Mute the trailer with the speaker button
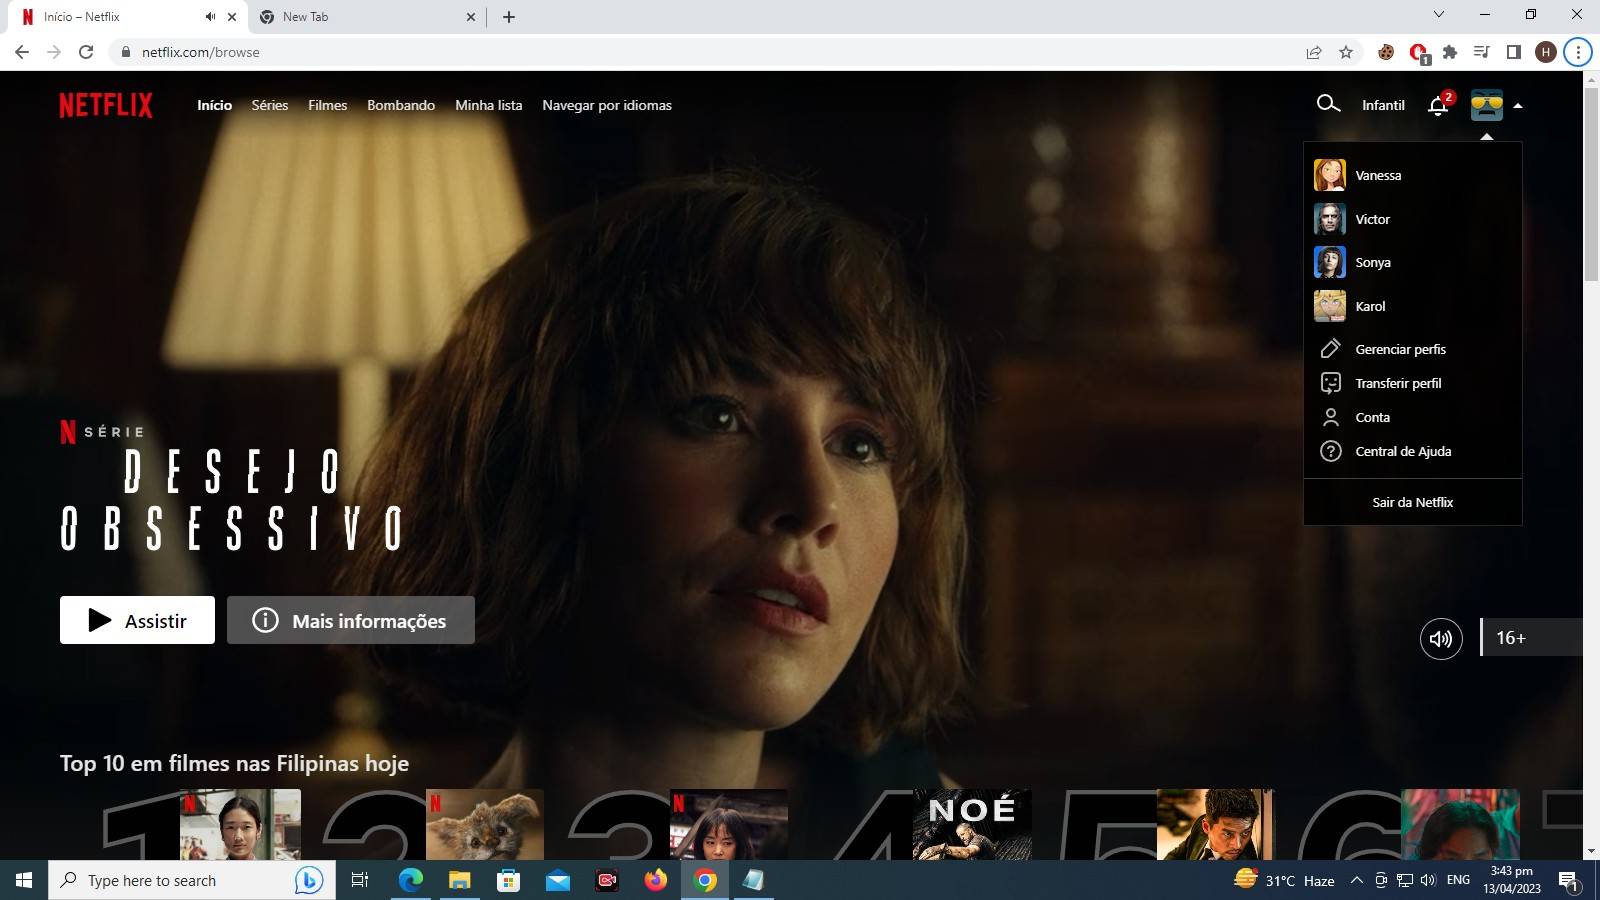The image size is (1600, 900). [x=1441, y=638]
